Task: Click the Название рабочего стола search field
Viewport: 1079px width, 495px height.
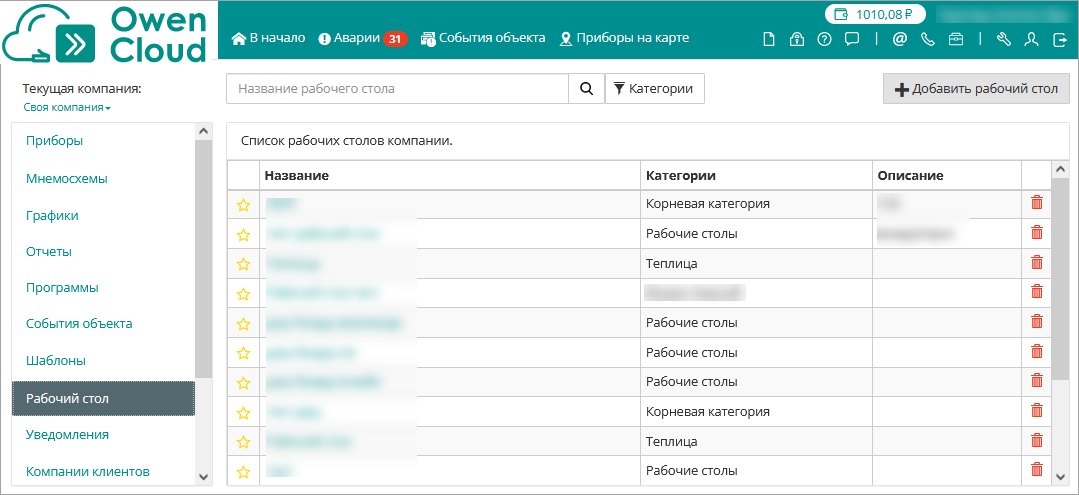Action: click(x=397, y=89)
